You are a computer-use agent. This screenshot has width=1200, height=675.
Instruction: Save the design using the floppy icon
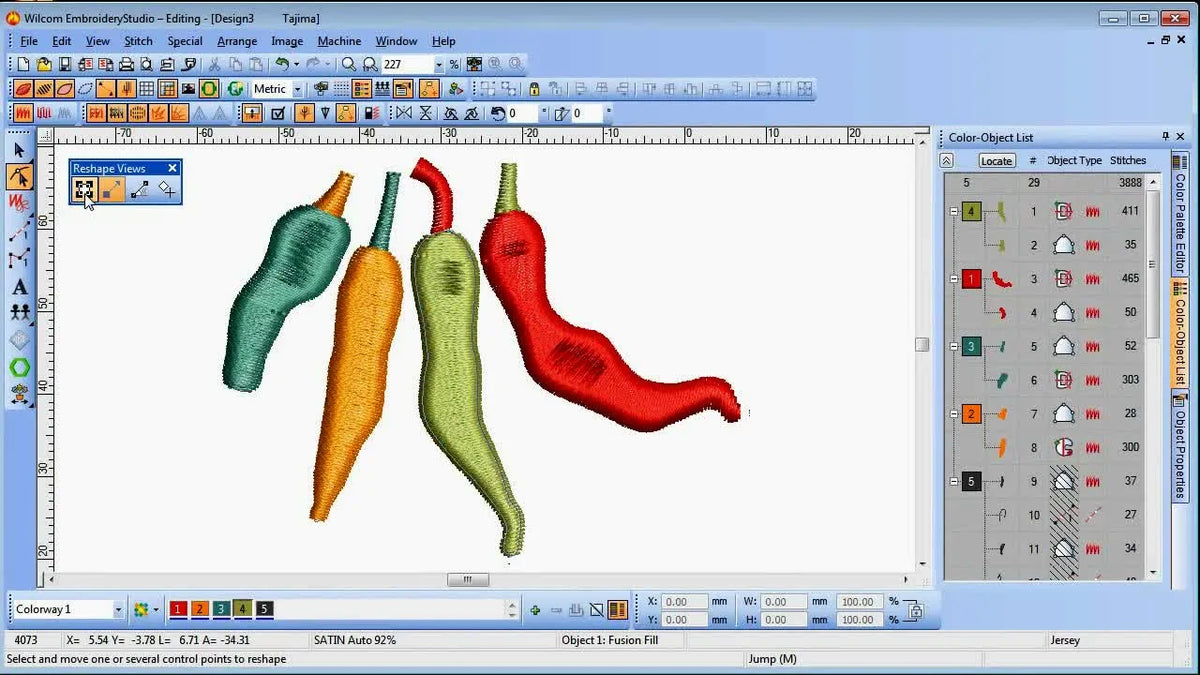64,64
